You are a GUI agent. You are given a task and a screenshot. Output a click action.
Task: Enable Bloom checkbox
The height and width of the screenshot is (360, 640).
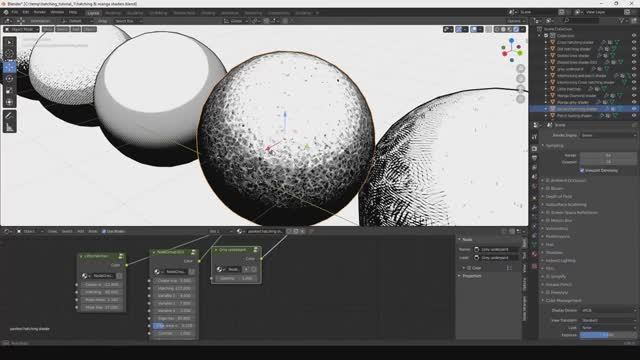pos(548,189)
